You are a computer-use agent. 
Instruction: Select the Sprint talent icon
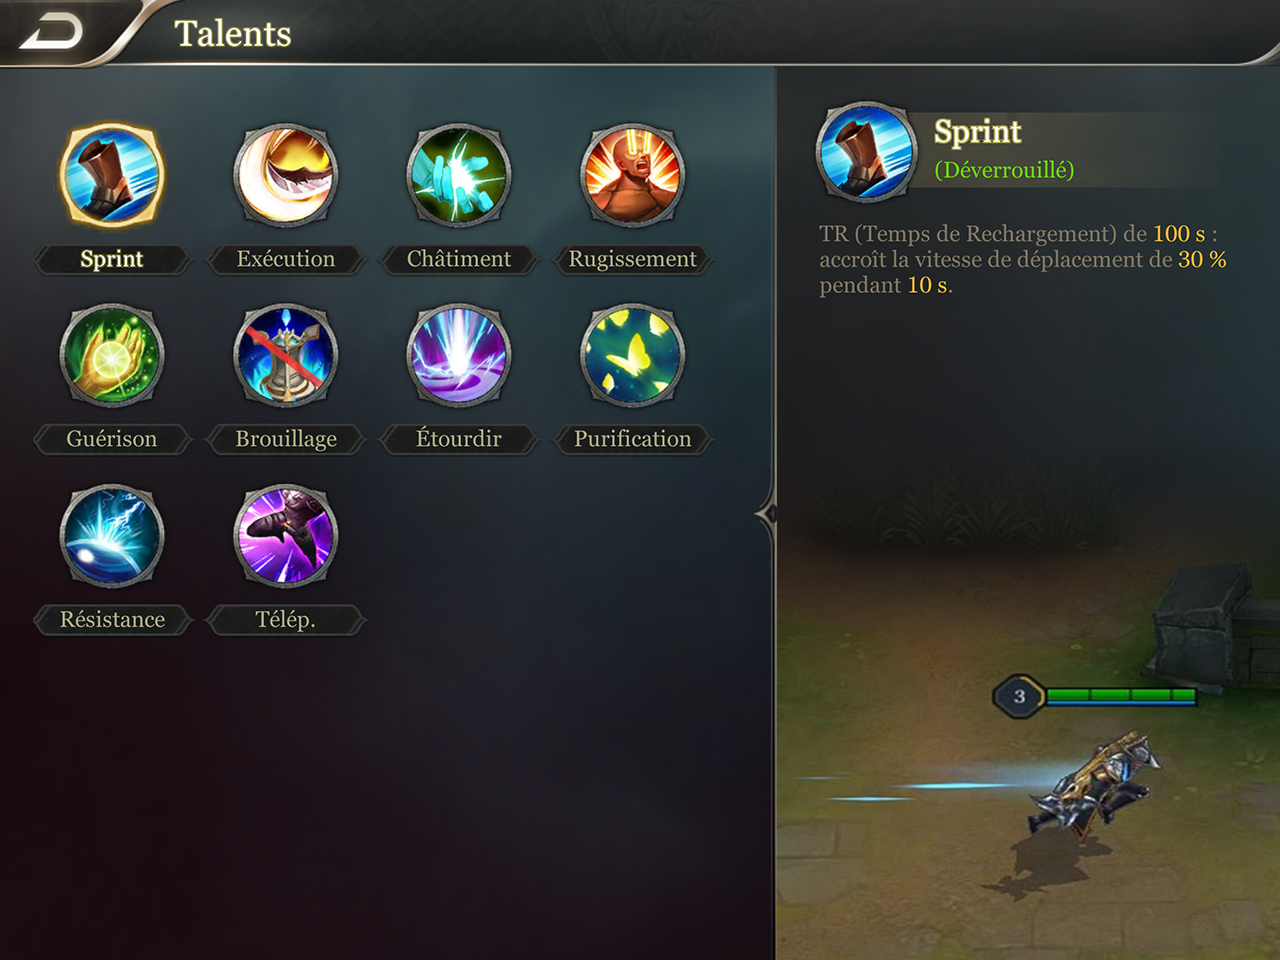(111, 176)
